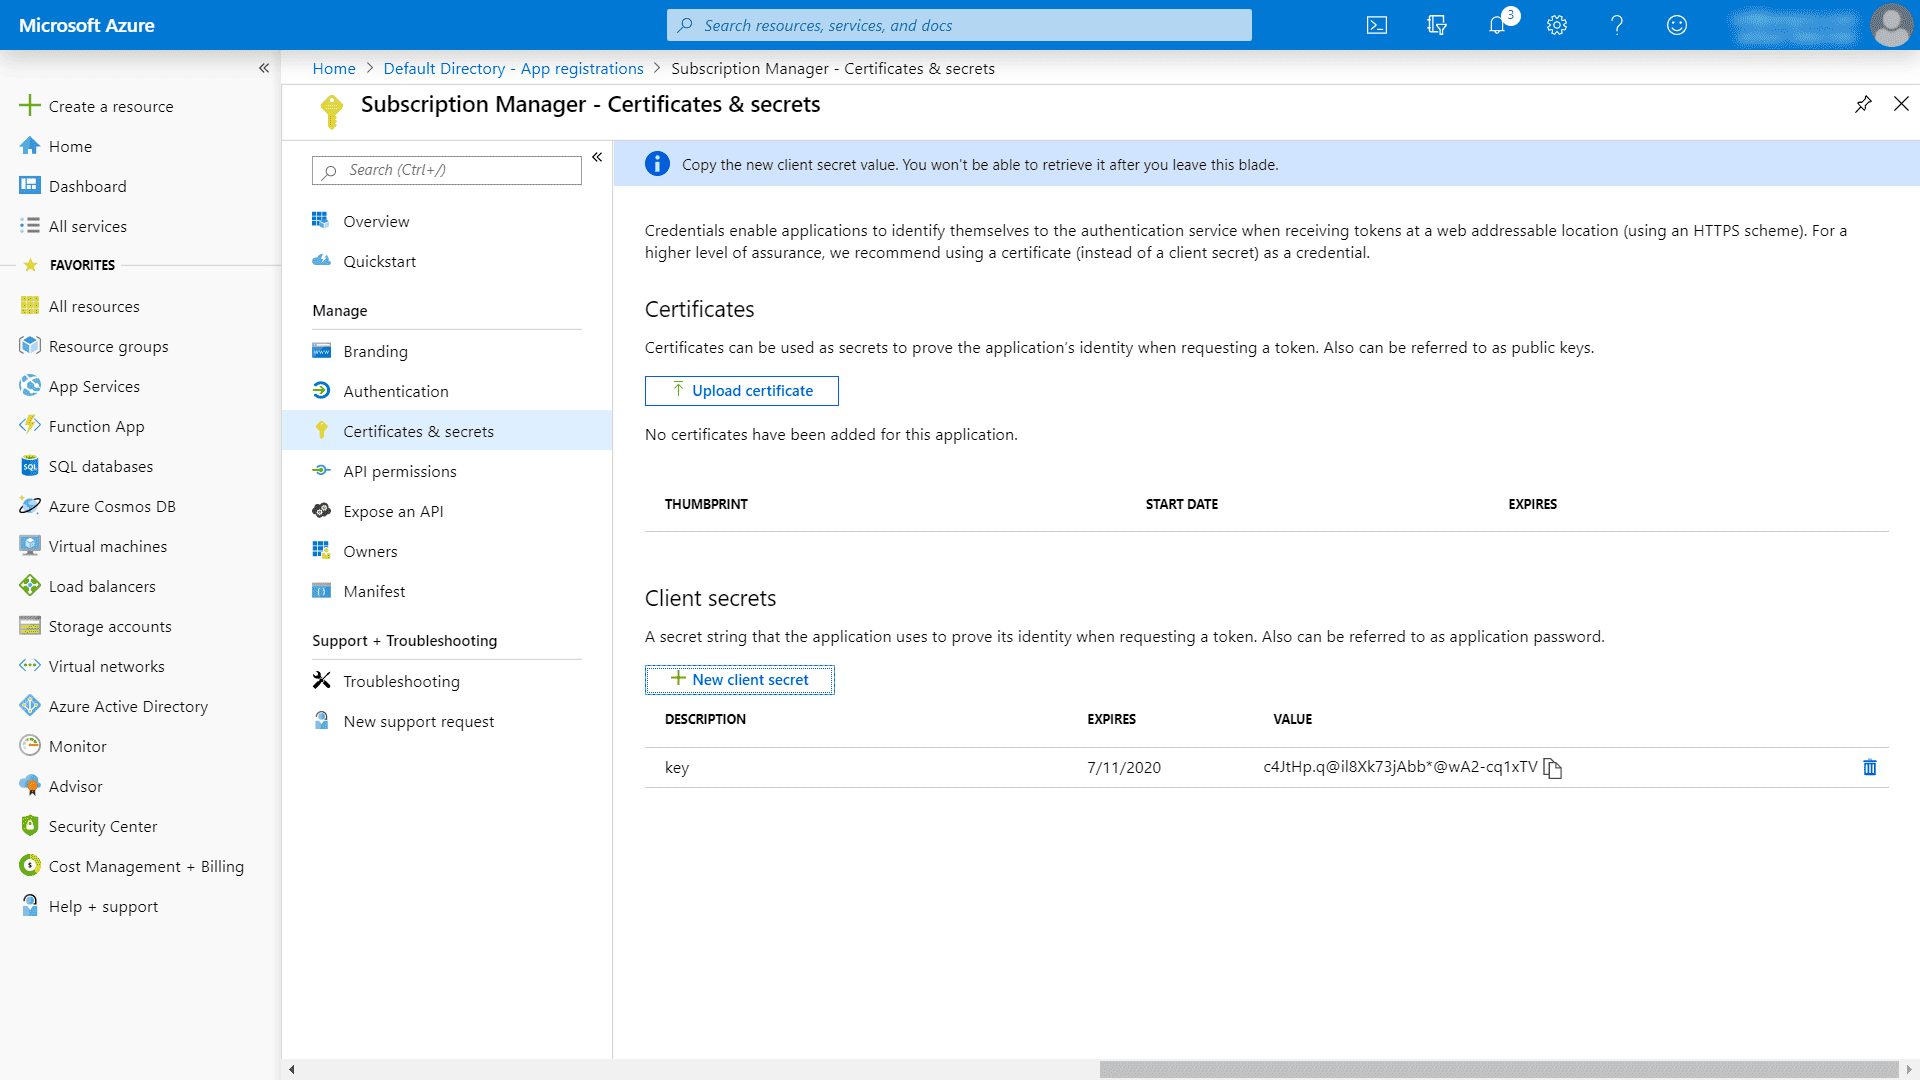This screenshot has width=1920, height=1080.
Task: Focus the global search resources box
Action: pyautogui.click(x=958, y=25)
